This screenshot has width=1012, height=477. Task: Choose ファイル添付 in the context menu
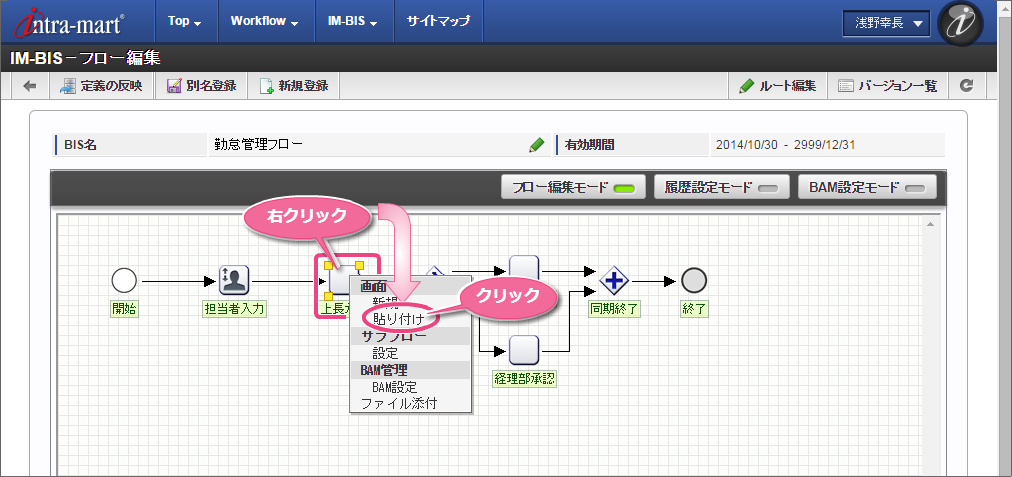399,404
